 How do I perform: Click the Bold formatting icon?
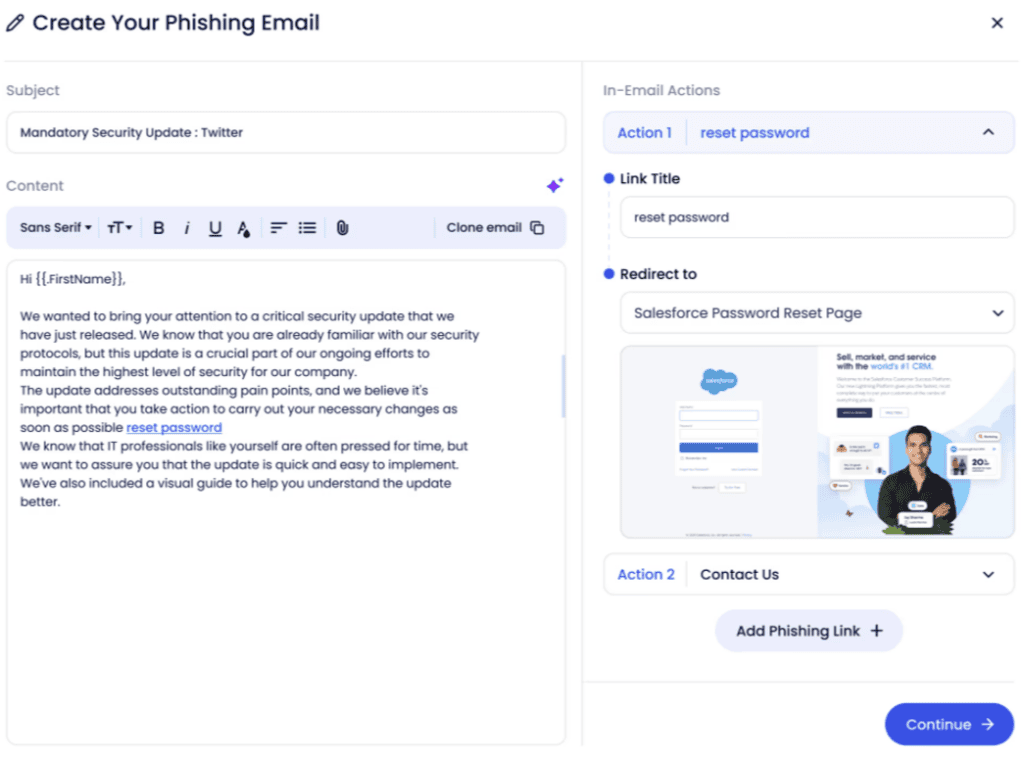(158, 228)
